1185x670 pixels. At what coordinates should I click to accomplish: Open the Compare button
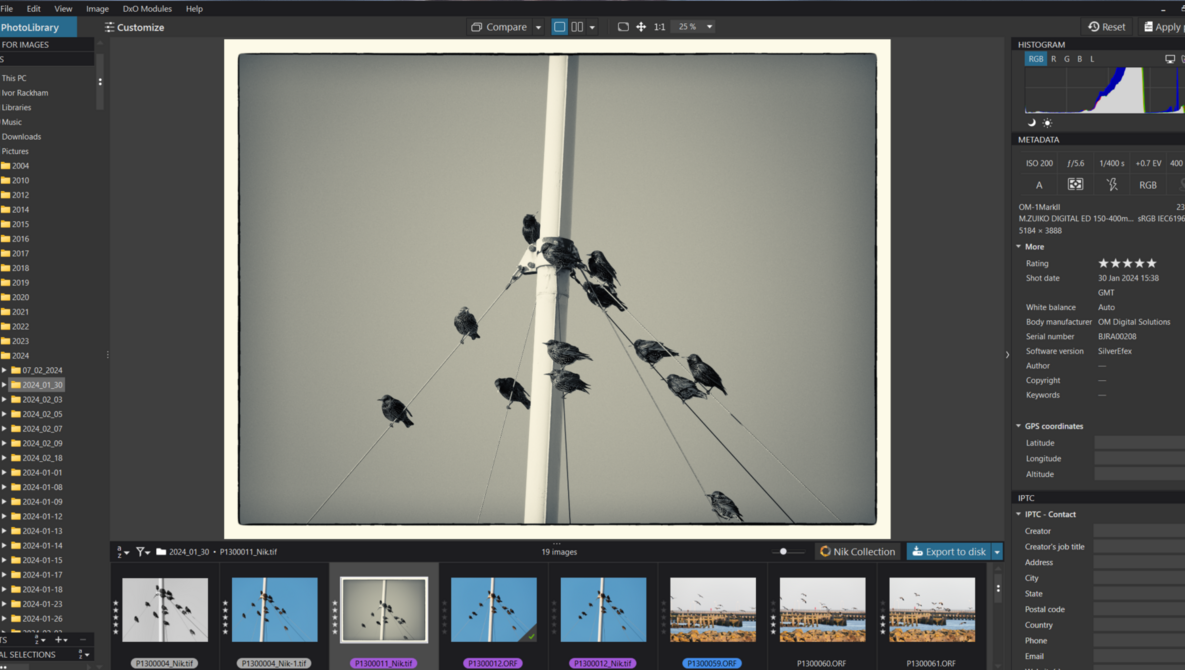tap(499, 26)
